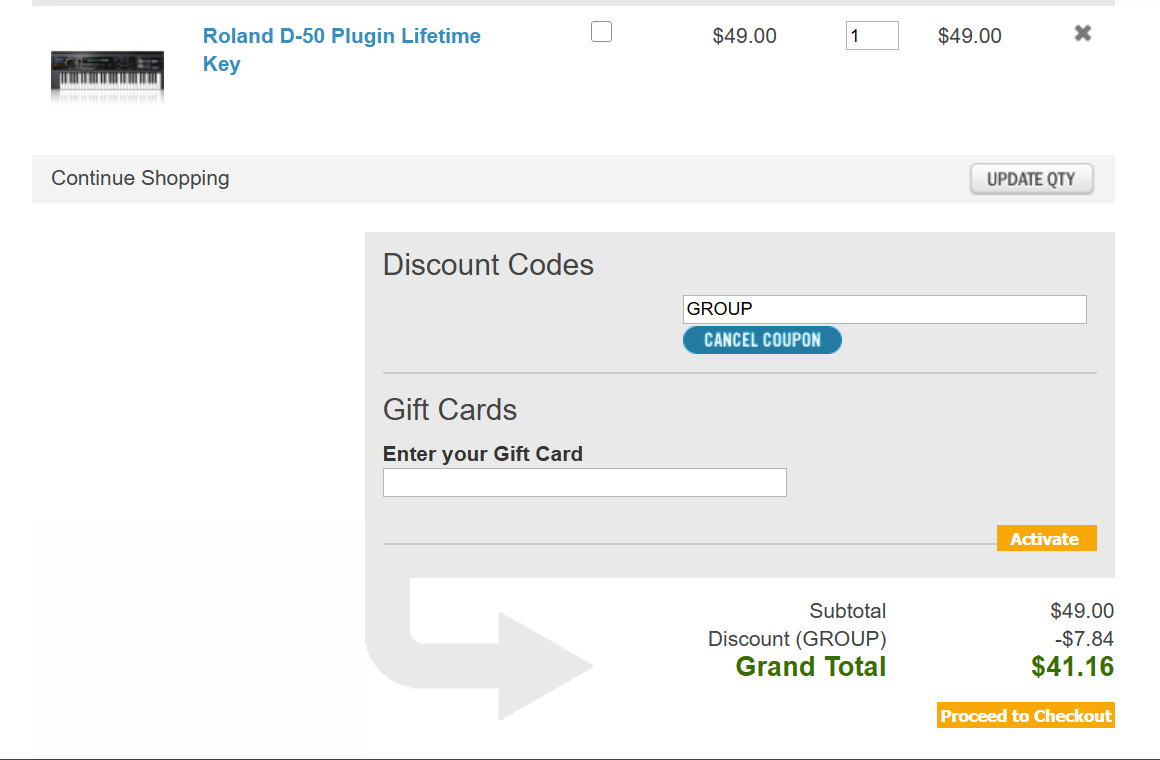Go to Continue Shopping
The height and width of the screenshot is (760, 1160).
point(140,178)
